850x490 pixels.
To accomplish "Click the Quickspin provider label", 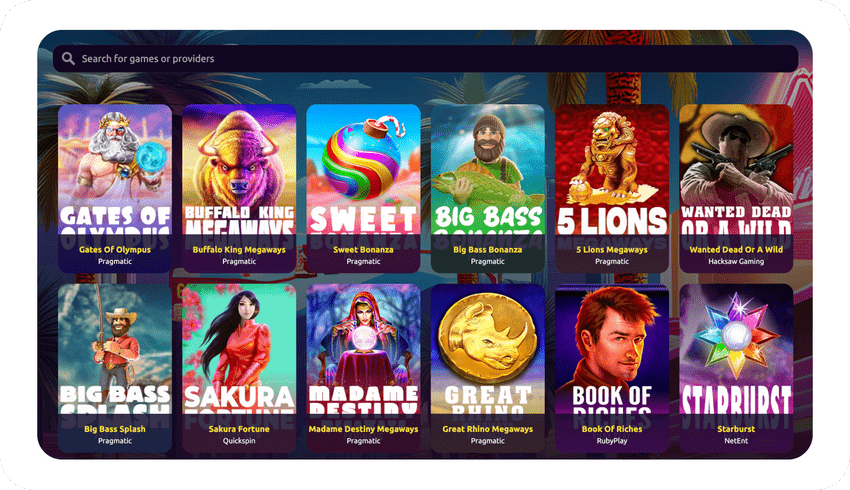I will pos(239,441).
